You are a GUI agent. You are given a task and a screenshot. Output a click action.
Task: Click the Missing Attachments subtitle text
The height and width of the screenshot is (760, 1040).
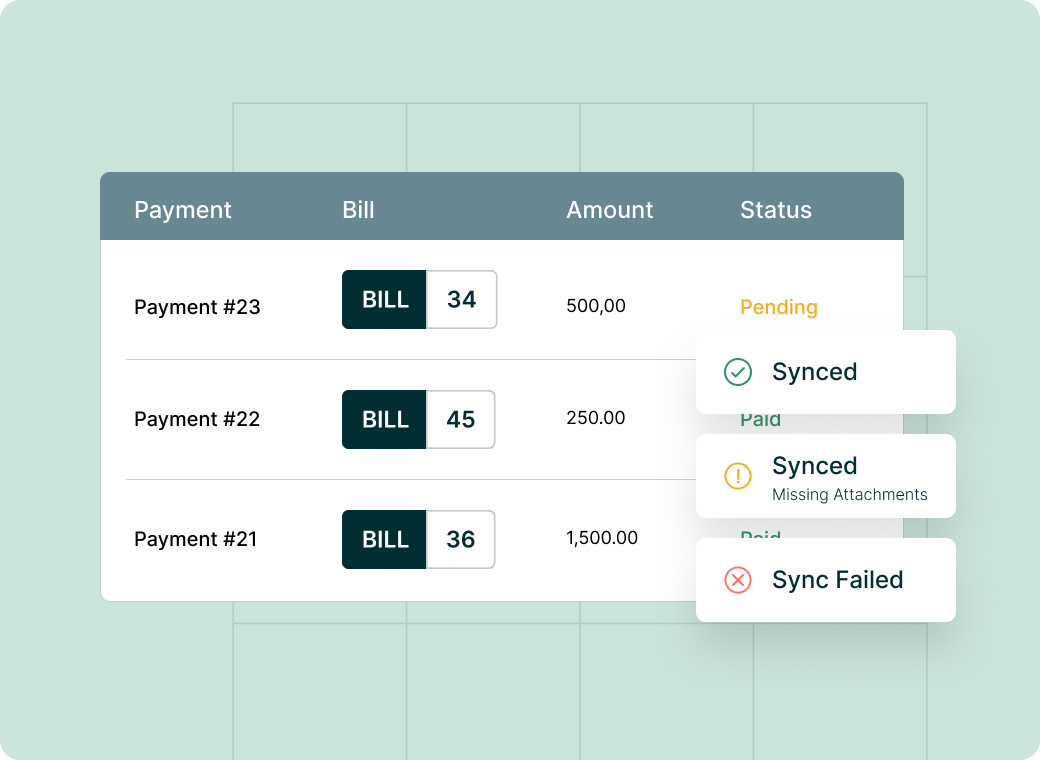(850, 495)
